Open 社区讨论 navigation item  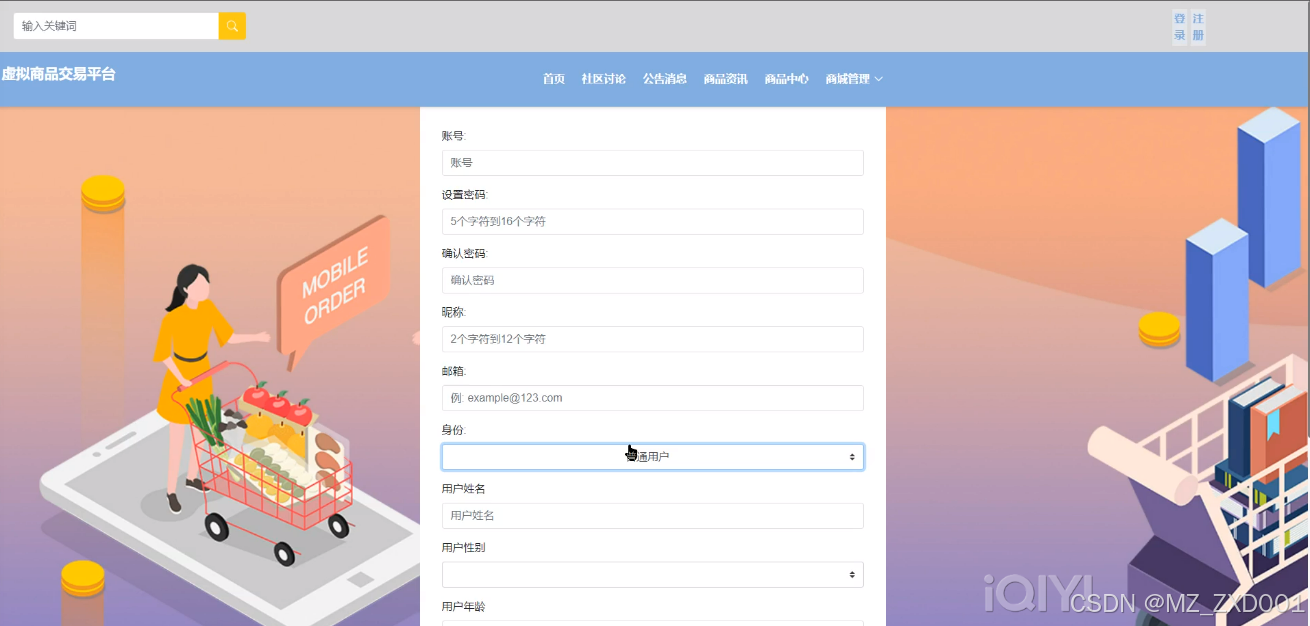pyautogui.click(x=604, y=79)
